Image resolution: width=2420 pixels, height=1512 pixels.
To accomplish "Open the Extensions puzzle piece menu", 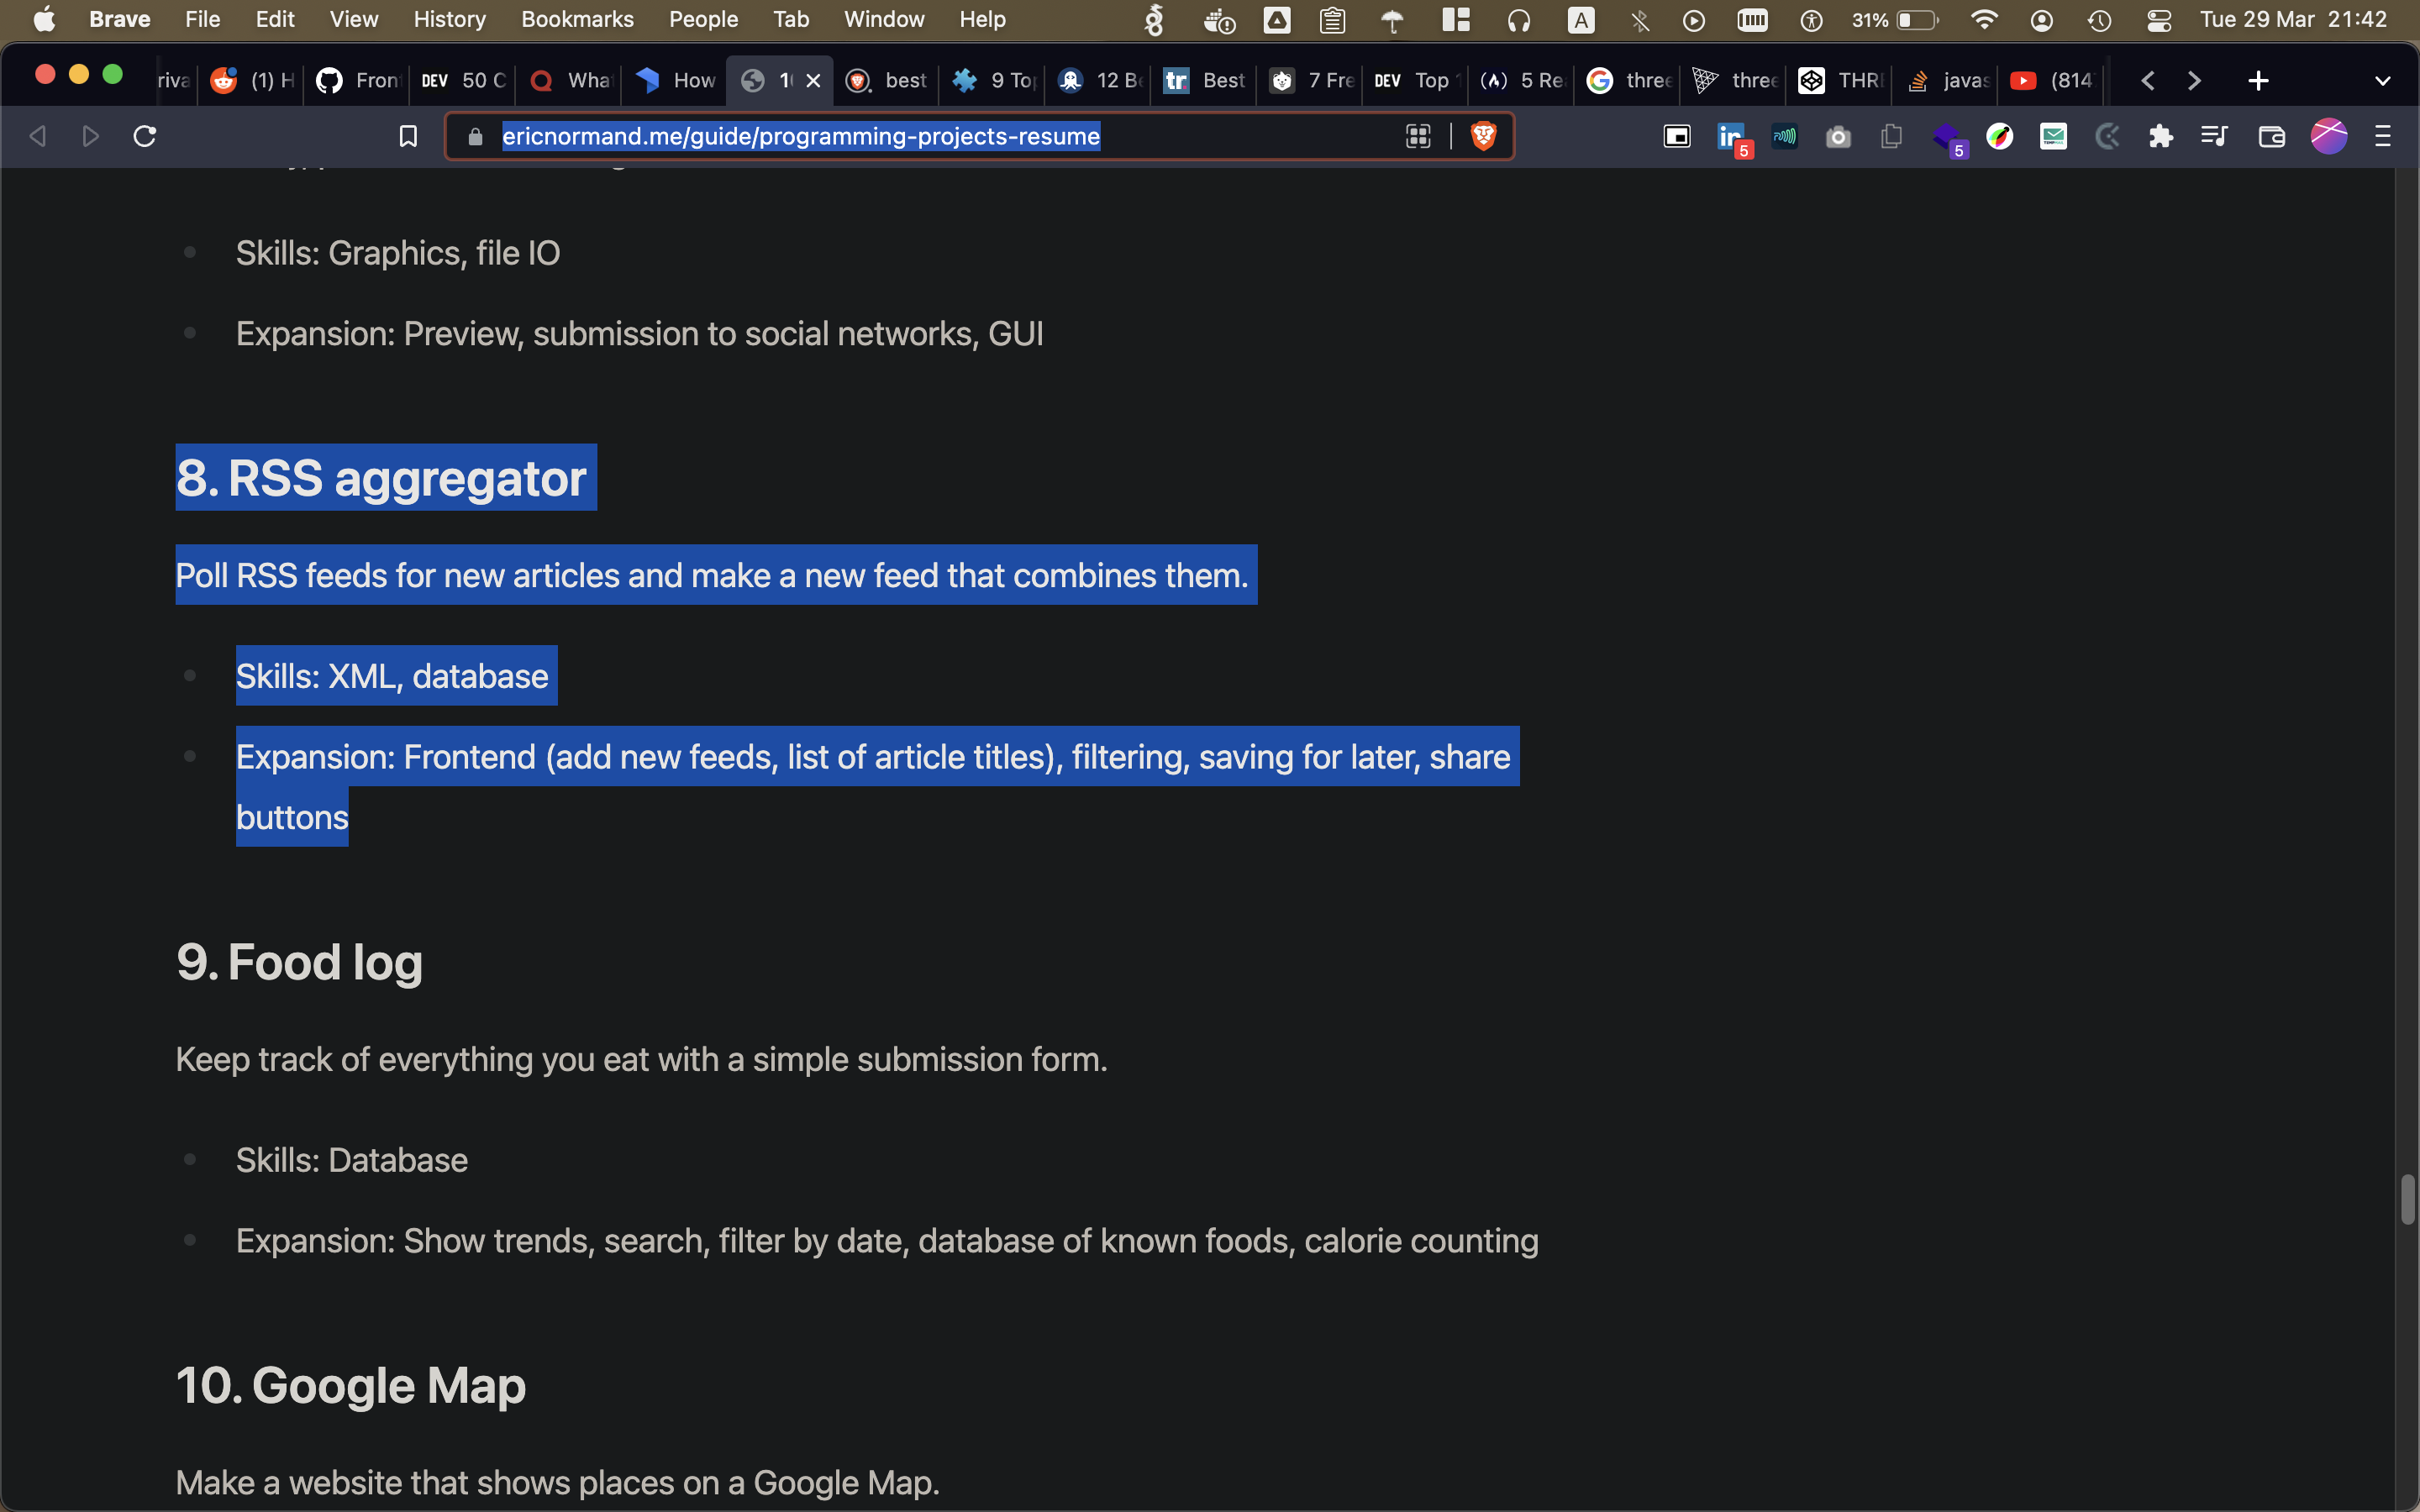I will [2160, 137].
